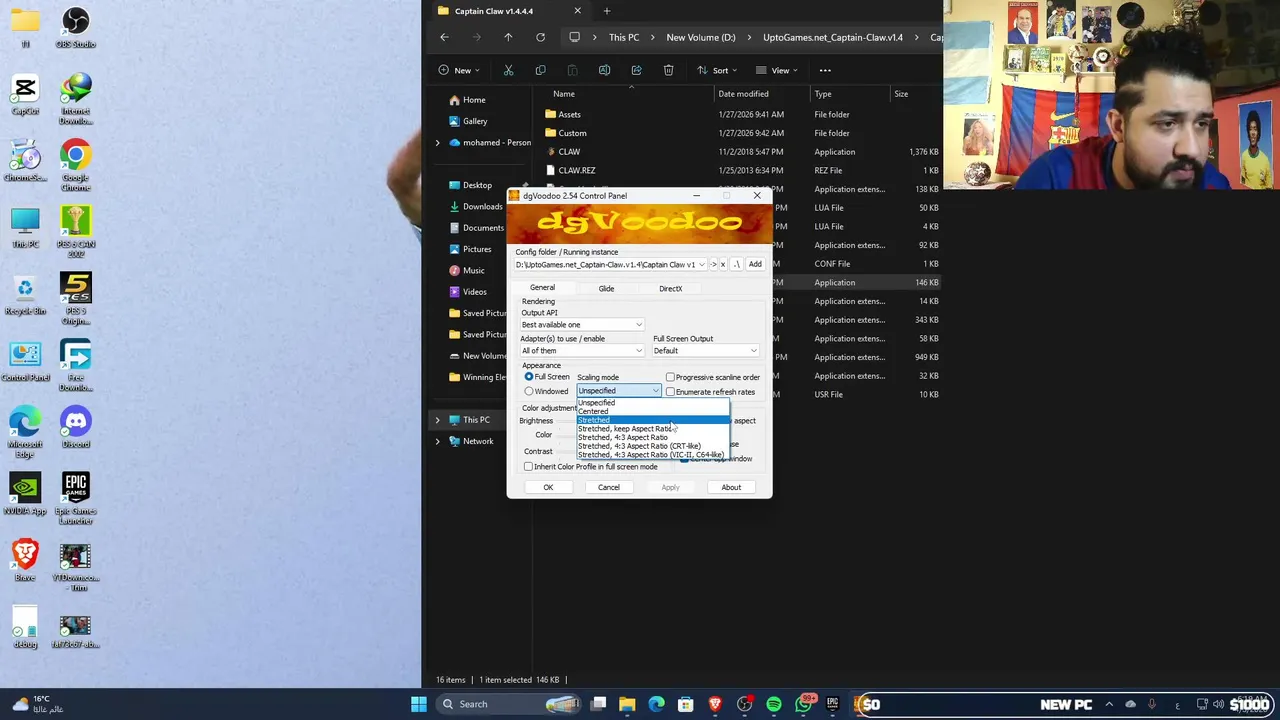The width and height of the screenshot is (1280, 720).
Task: Choose Centered scaling mode option
Action: [x=652, y=411]
